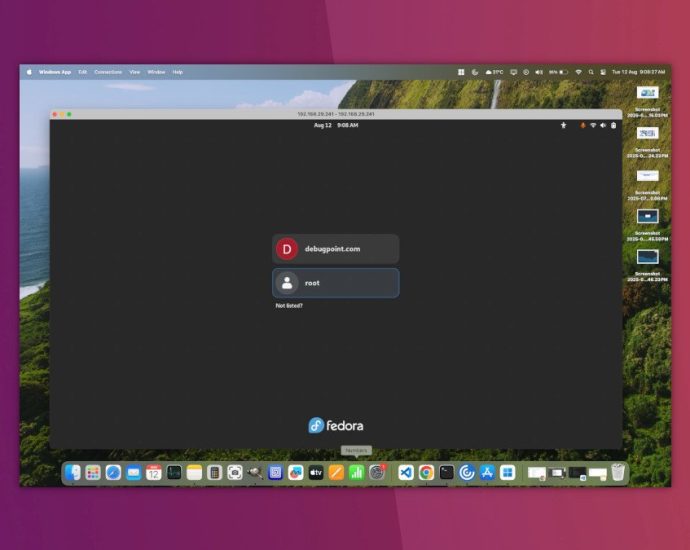Open Google Chrome from the Dock

point(426,472)
